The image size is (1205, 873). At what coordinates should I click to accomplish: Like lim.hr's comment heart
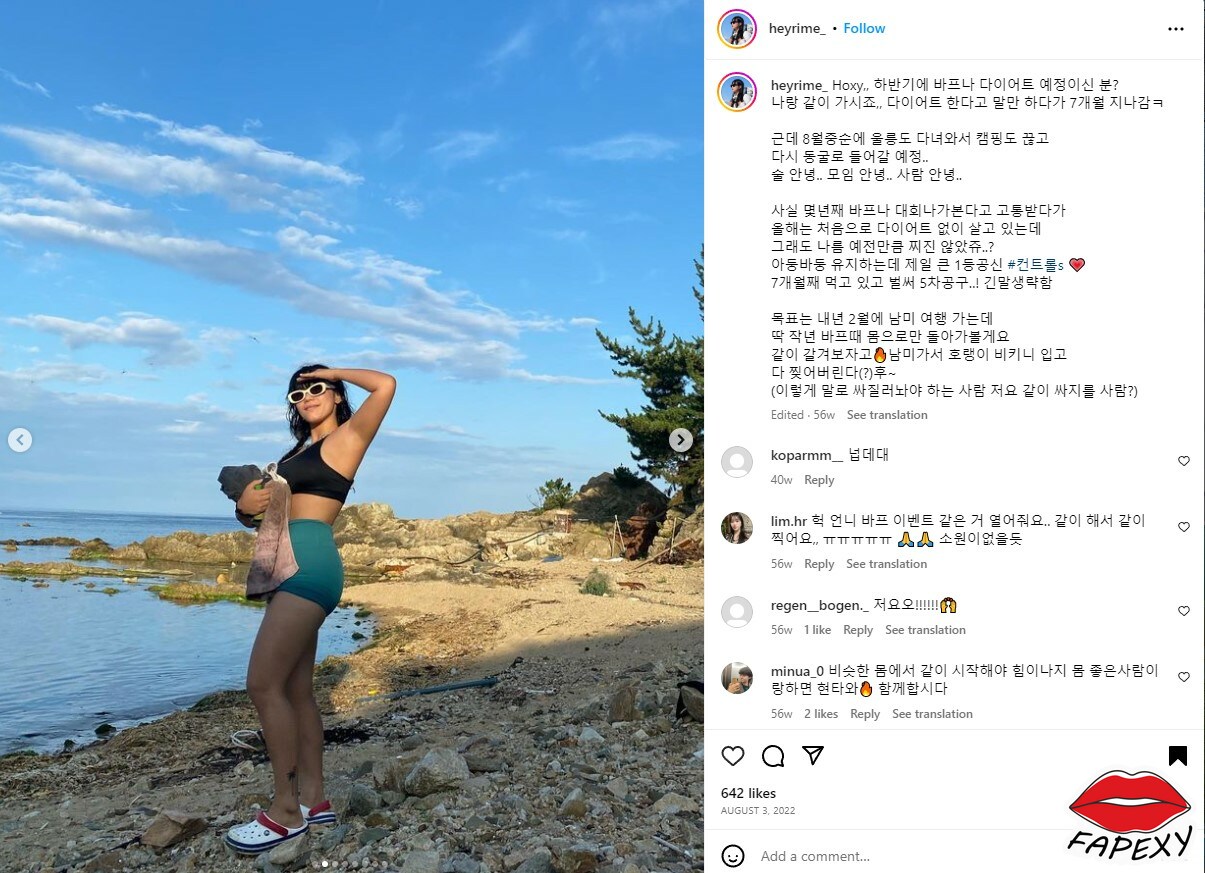[1184, 527]
